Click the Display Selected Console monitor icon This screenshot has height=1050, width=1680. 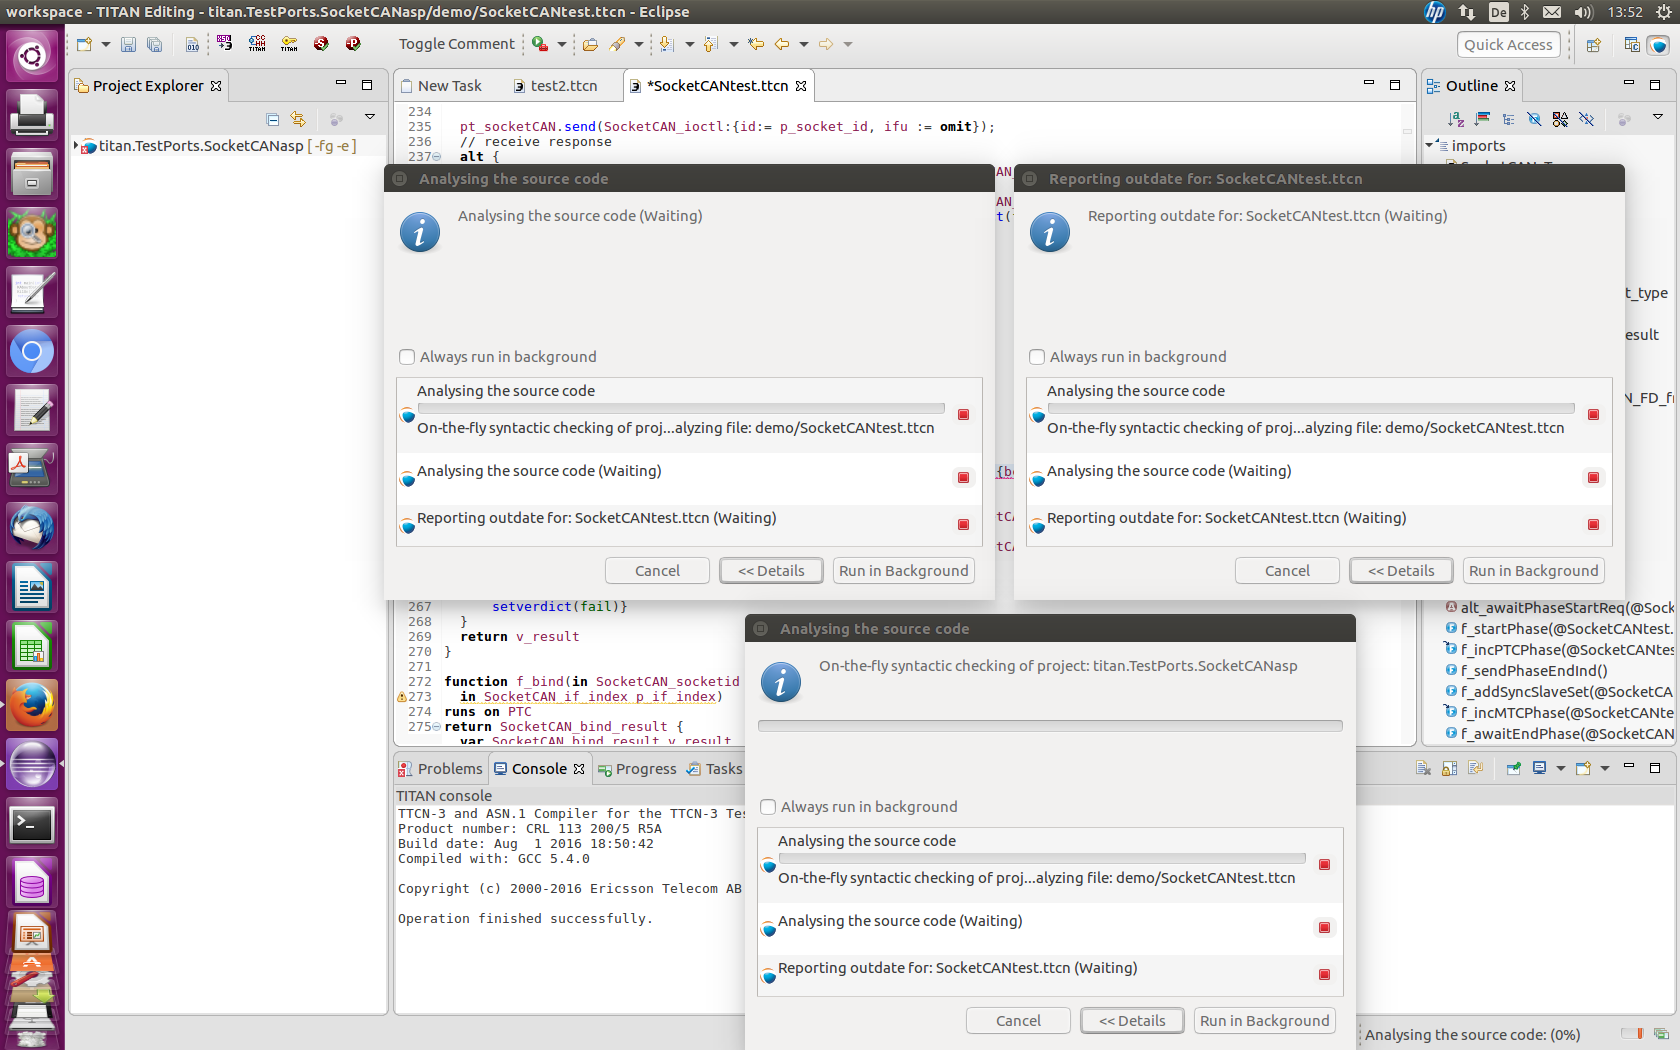click(1539, 768)
